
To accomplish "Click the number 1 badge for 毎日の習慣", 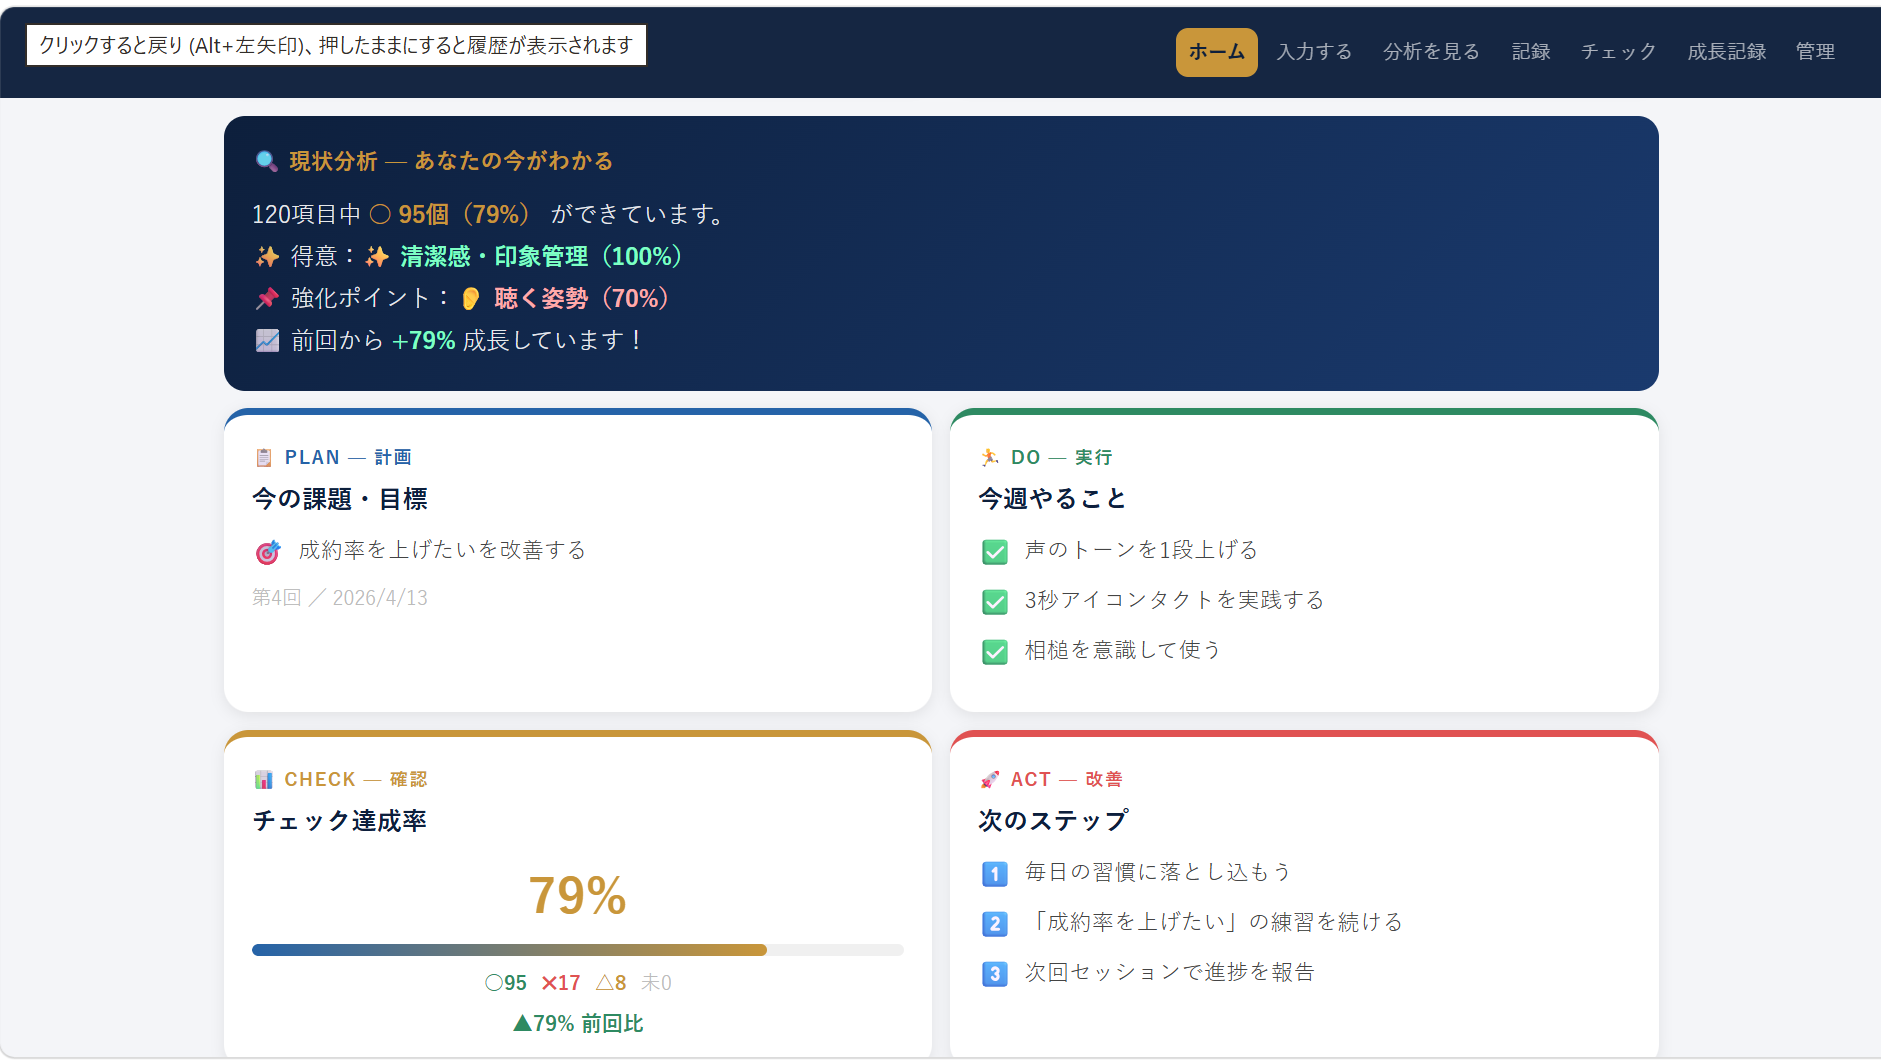I will (x=994, y=874).
